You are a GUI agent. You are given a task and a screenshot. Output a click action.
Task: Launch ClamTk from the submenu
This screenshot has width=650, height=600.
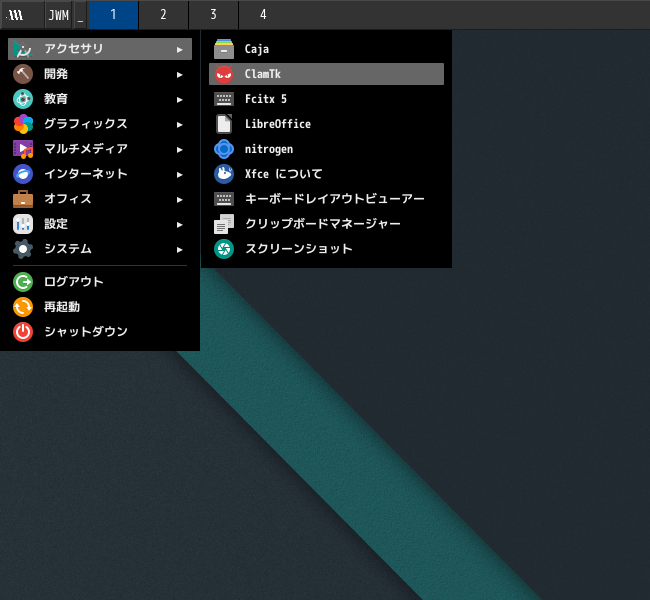[x=326, y=74]
